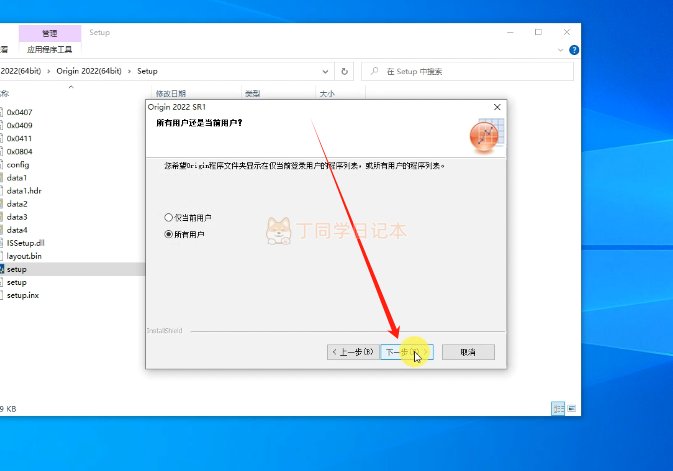Close the Origin 2022 SR1 dialog
673x471 pixels.
point(497,107)
